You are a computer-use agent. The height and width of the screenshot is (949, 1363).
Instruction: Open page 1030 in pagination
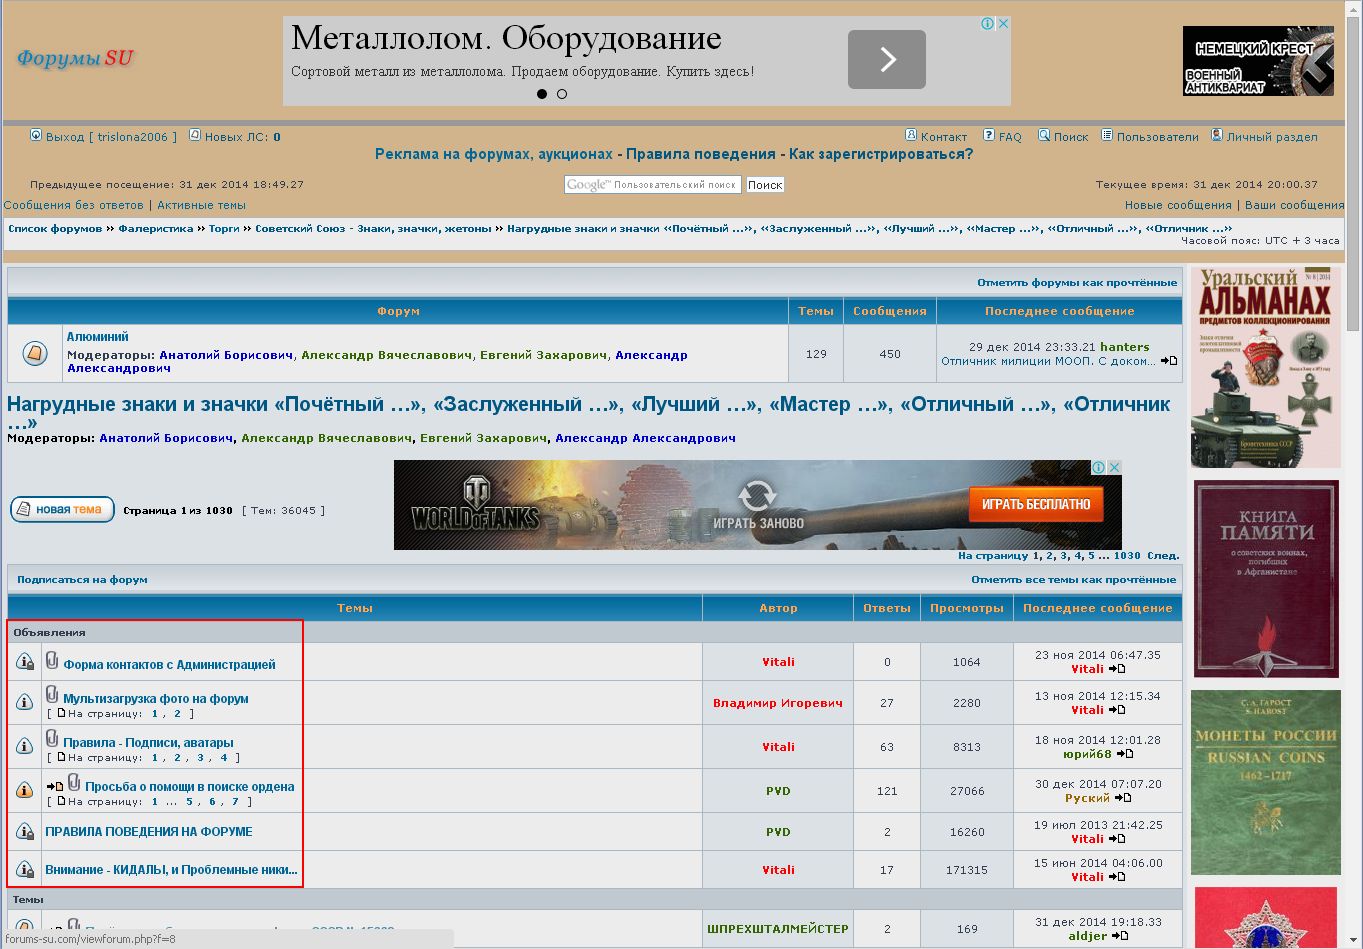[1127, 555]
